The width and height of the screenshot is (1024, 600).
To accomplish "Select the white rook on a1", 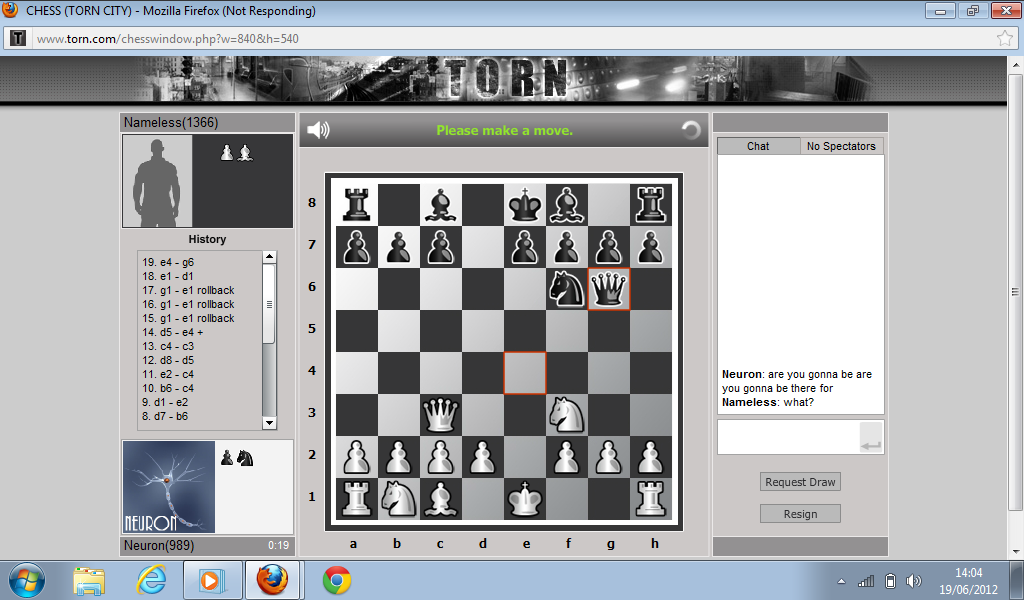I will (x=357, y=499).
